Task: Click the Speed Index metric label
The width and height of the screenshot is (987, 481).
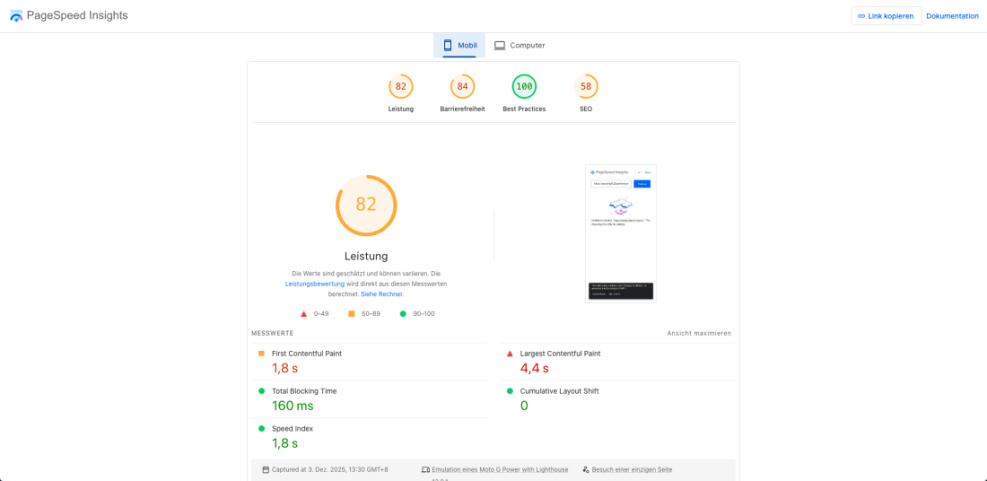Action: point(293,429)
